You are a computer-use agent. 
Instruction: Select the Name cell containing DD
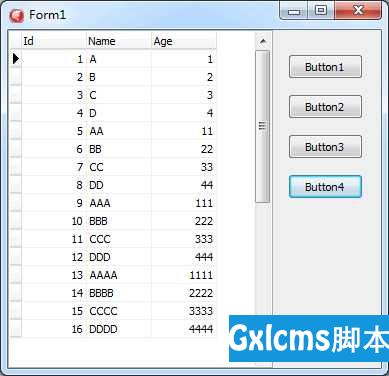pyautogui.click(x=119, y=185)
